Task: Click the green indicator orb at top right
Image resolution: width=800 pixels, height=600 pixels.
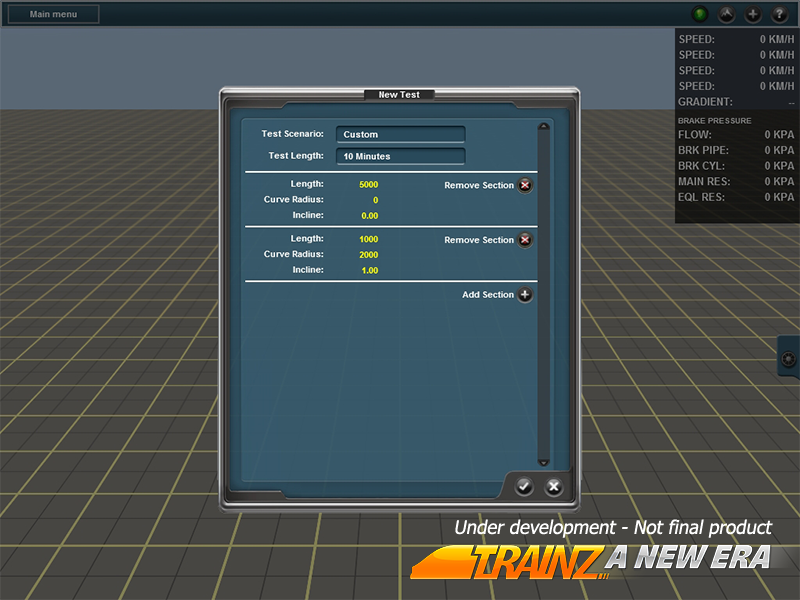Action: pyautogui.click(x=701, y=14)
